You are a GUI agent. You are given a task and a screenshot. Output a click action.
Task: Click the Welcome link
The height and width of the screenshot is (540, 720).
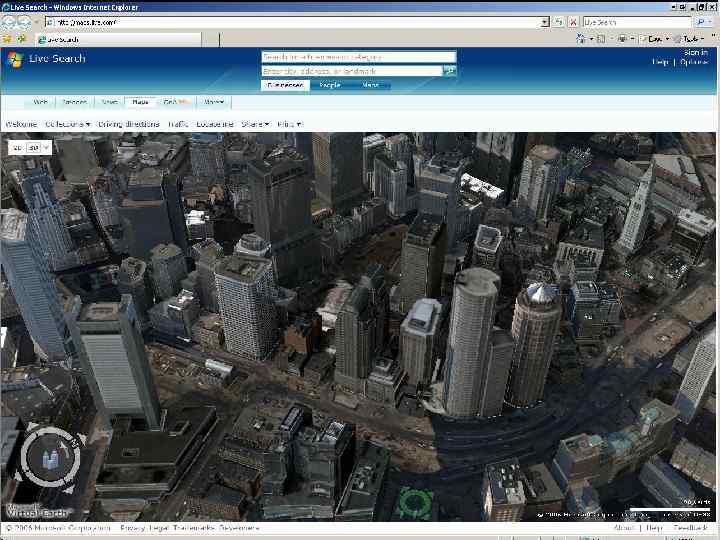click(21, 124)
